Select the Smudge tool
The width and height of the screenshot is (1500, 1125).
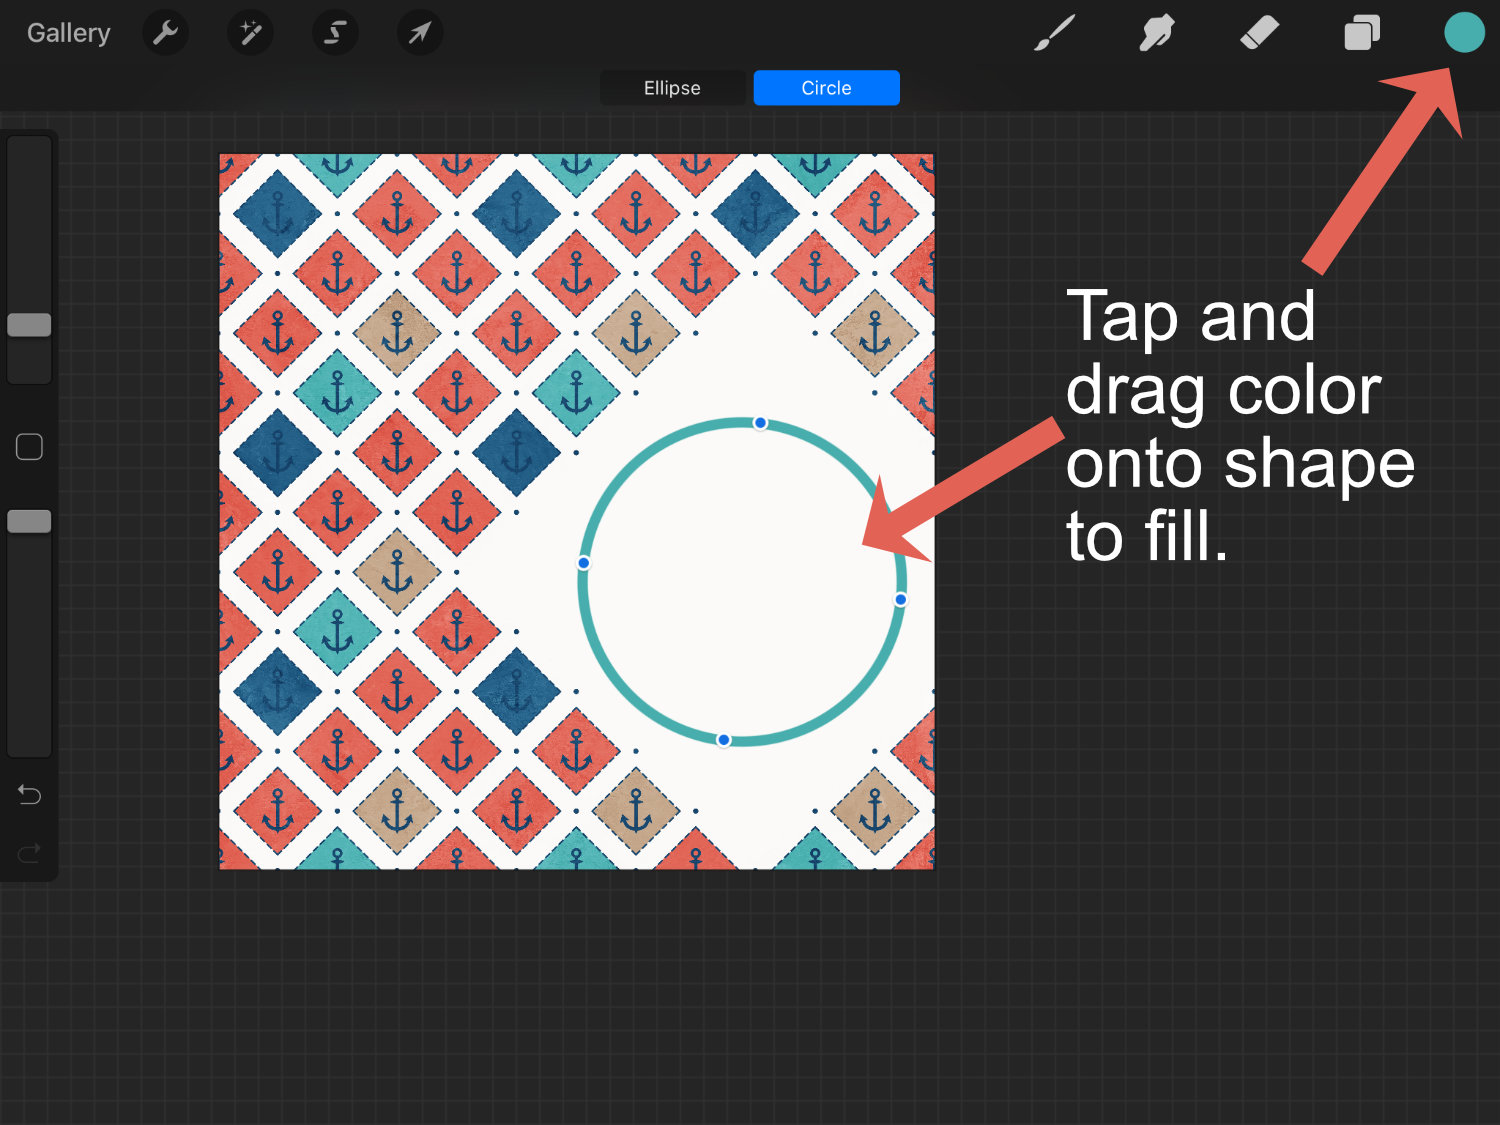coord(1156,32)
